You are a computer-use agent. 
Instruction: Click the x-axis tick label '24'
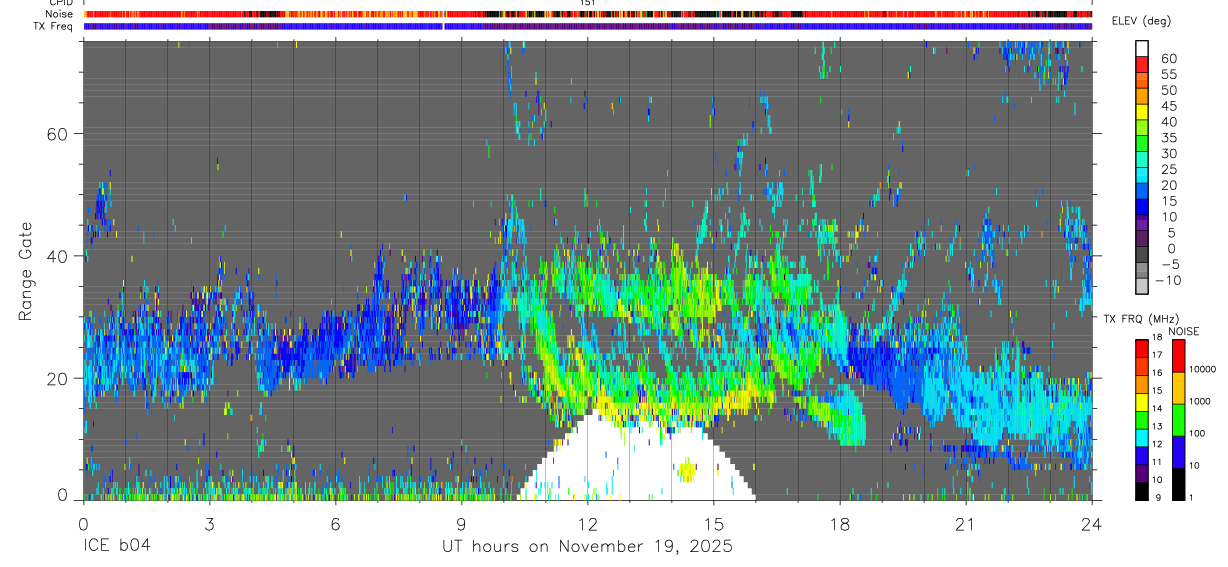click(1092, 524)
